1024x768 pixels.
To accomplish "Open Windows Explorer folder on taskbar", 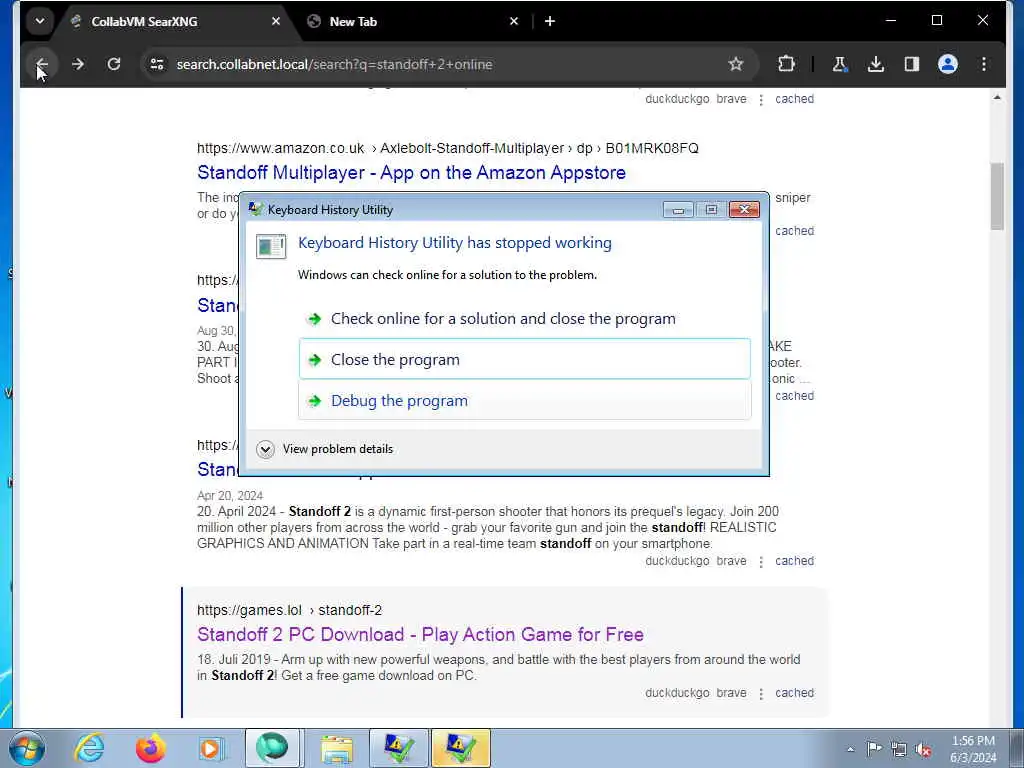I will coord(337,748).
